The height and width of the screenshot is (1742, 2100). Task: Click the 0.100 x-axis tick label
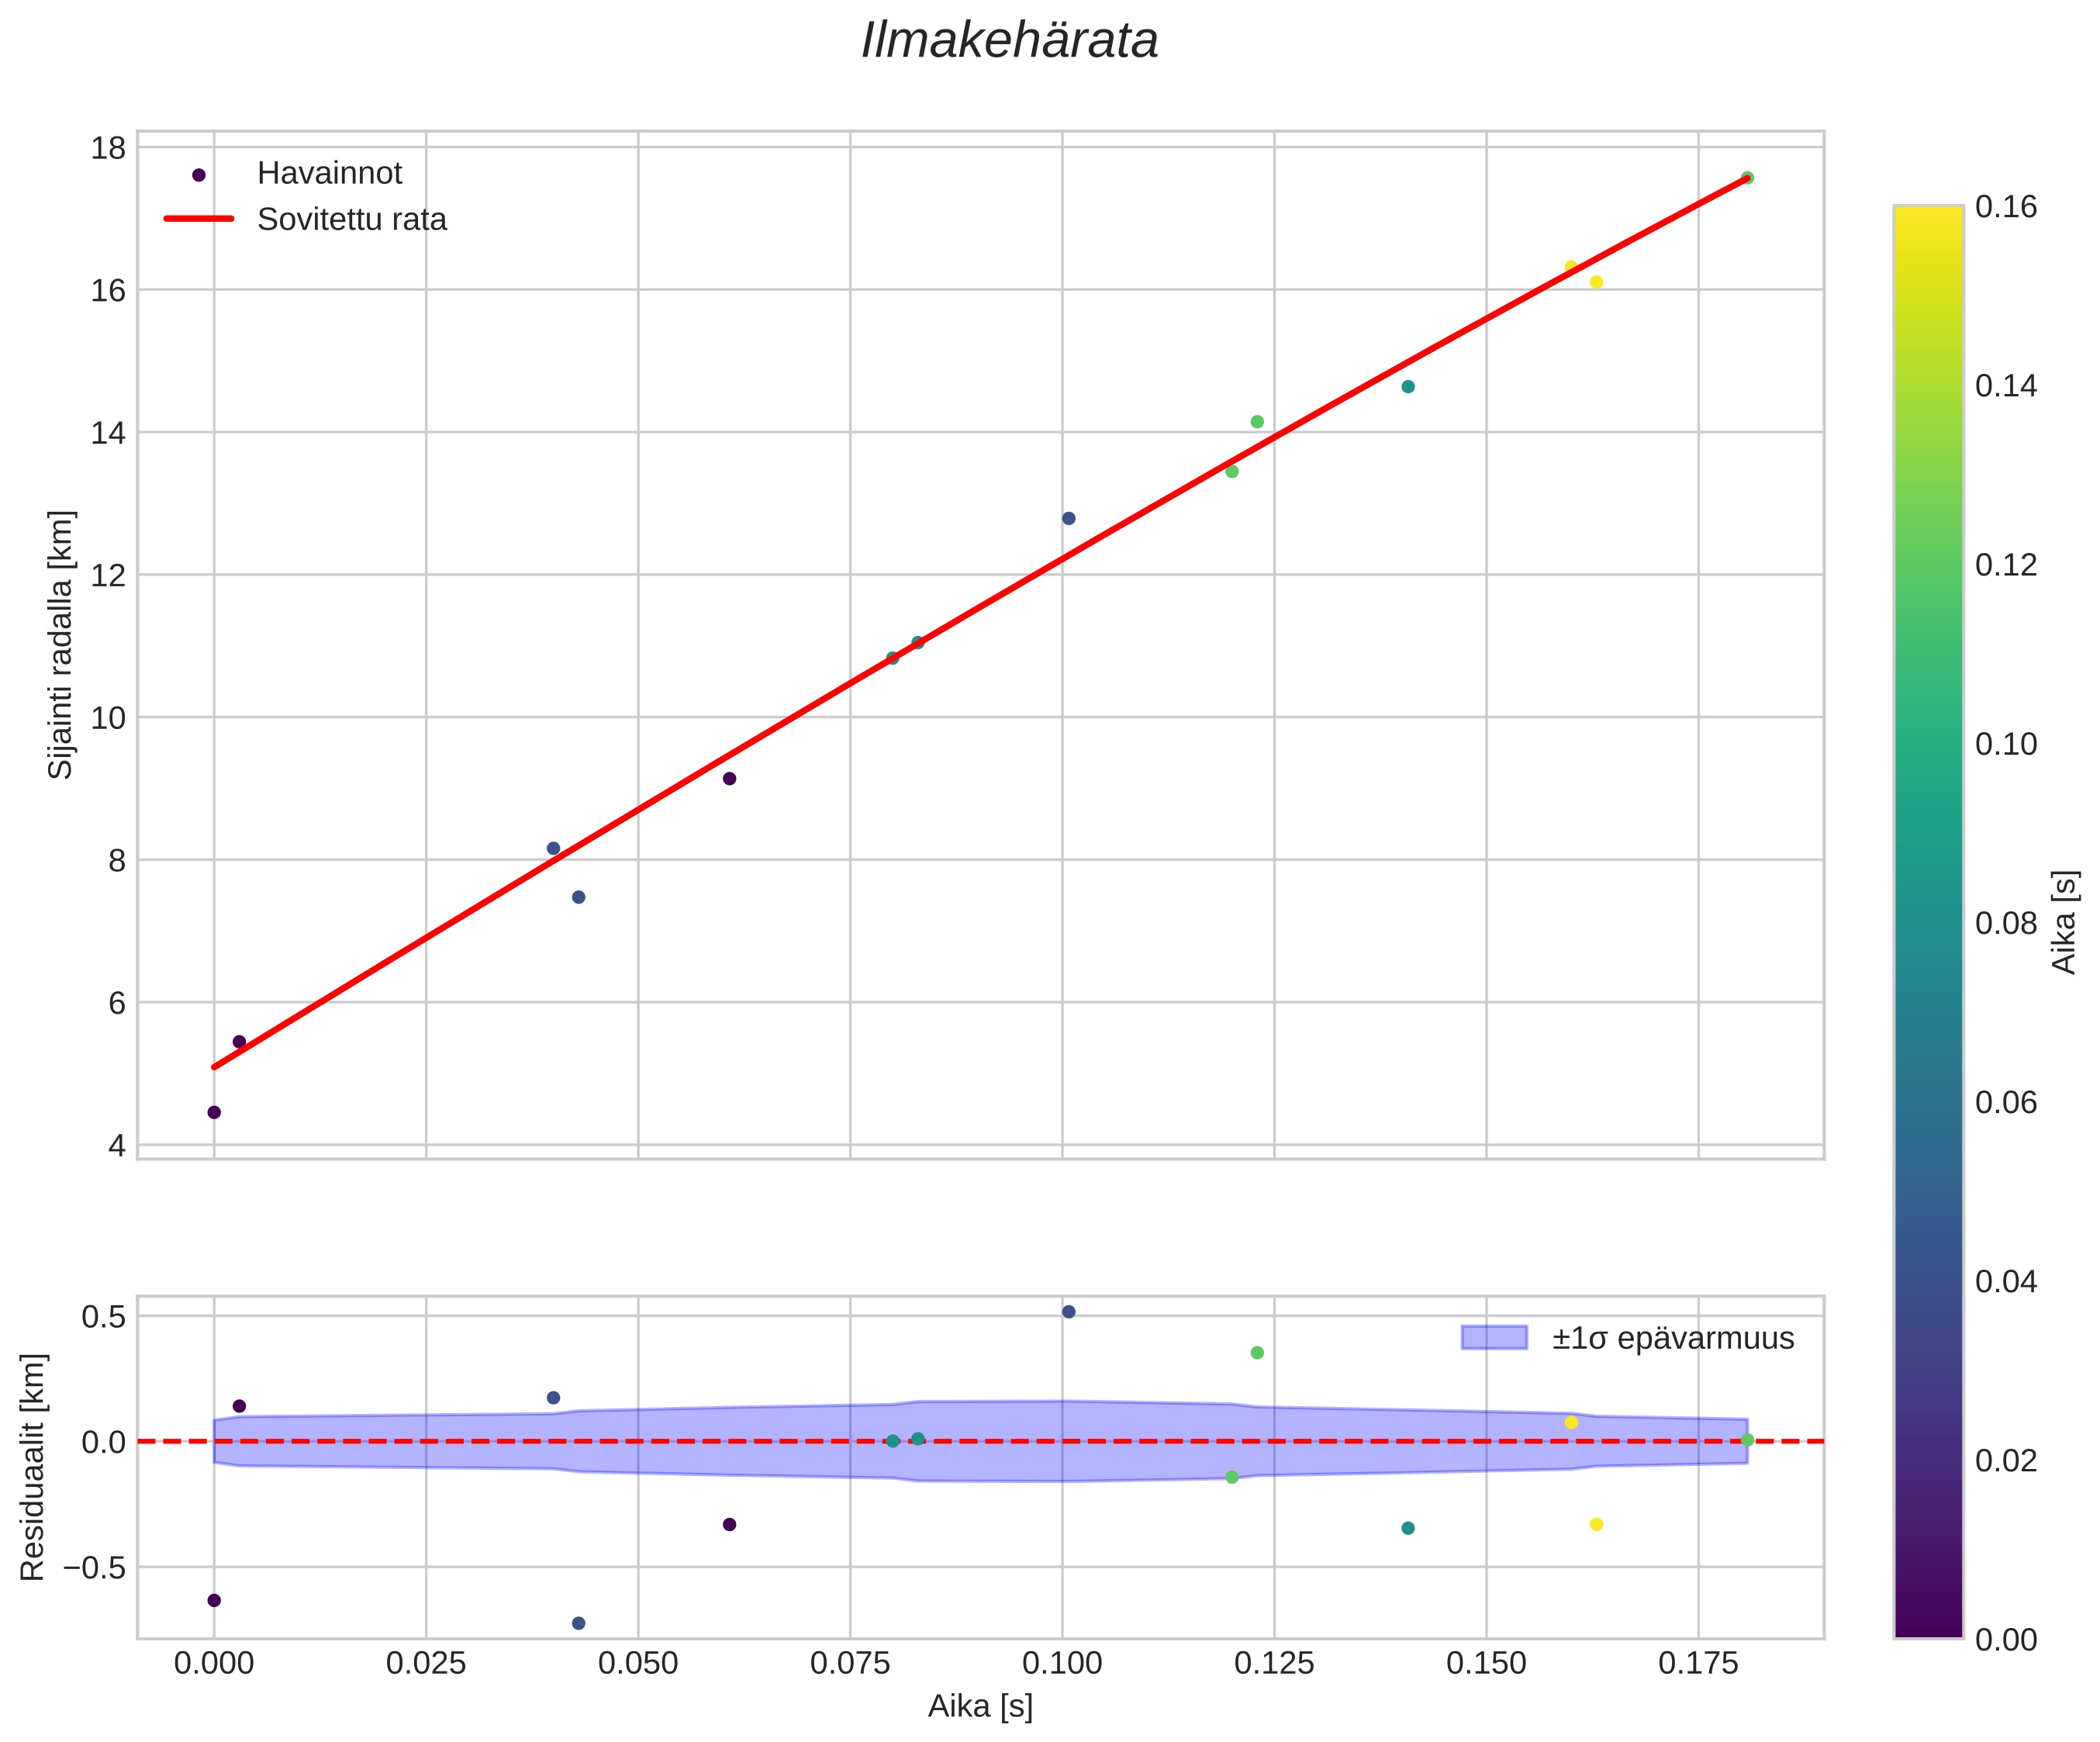[x=1062, y=1663]
